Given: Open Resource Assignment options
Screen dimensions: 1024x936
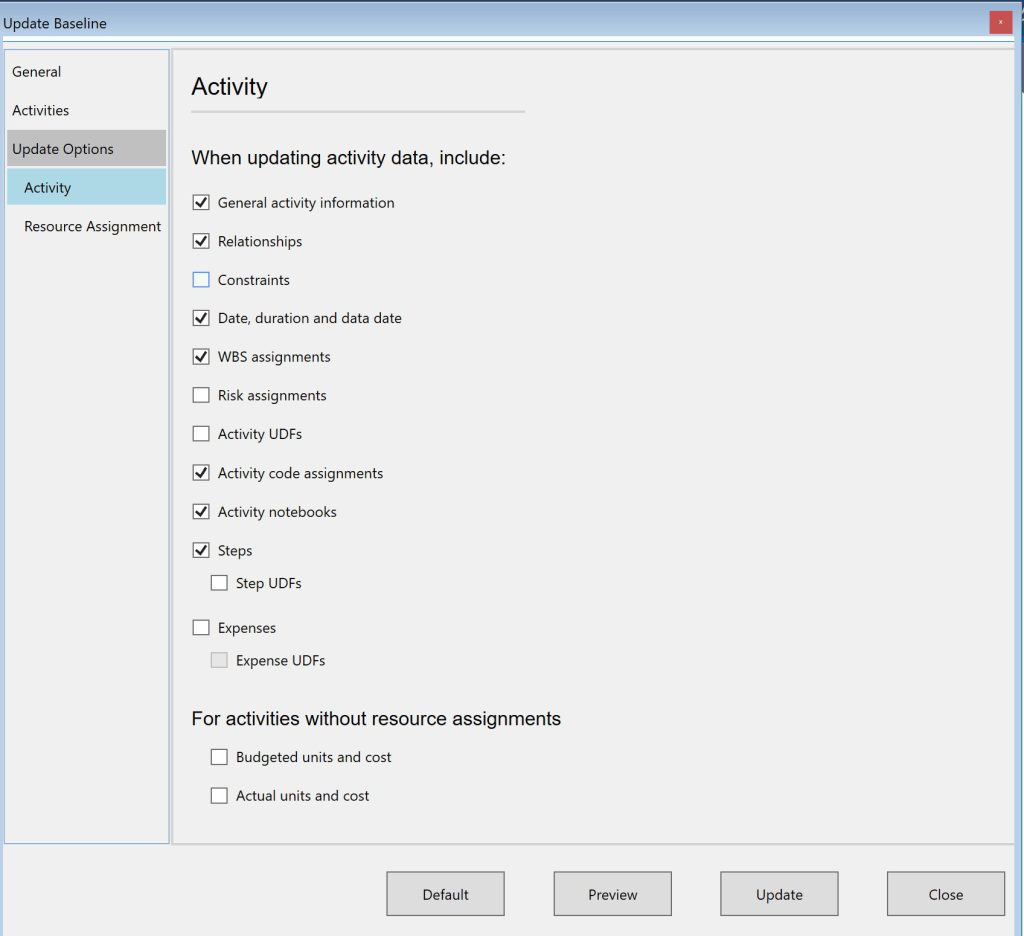Looking at the screenshot, I should coord(86,226).
